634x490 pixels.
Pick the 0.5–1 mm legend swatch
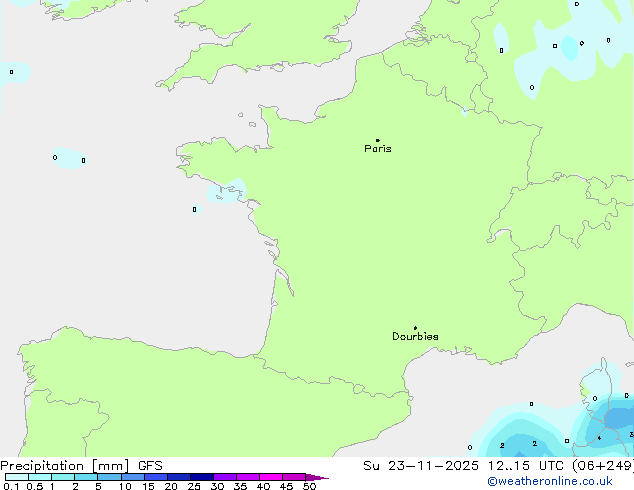pos(40,477)
